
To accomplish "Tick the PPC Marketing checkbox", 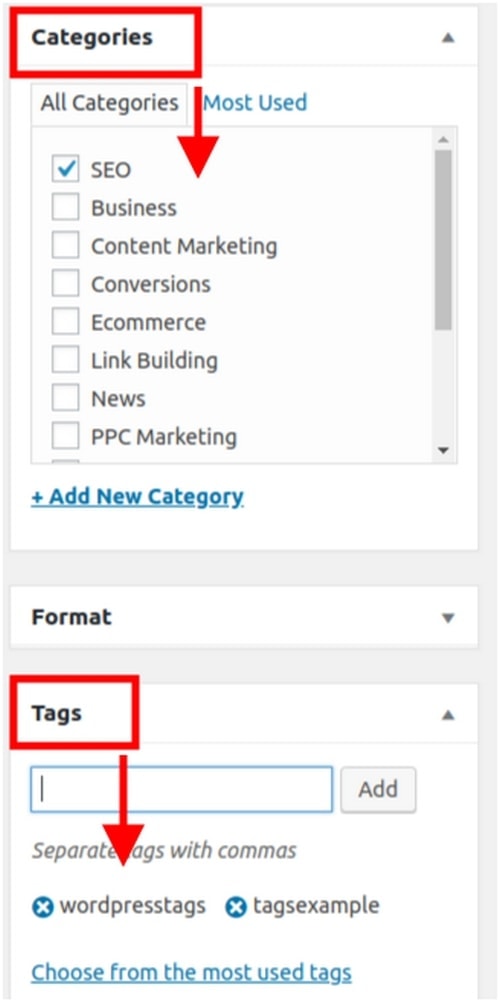I will pyautogui.click(x=65, y=436).
